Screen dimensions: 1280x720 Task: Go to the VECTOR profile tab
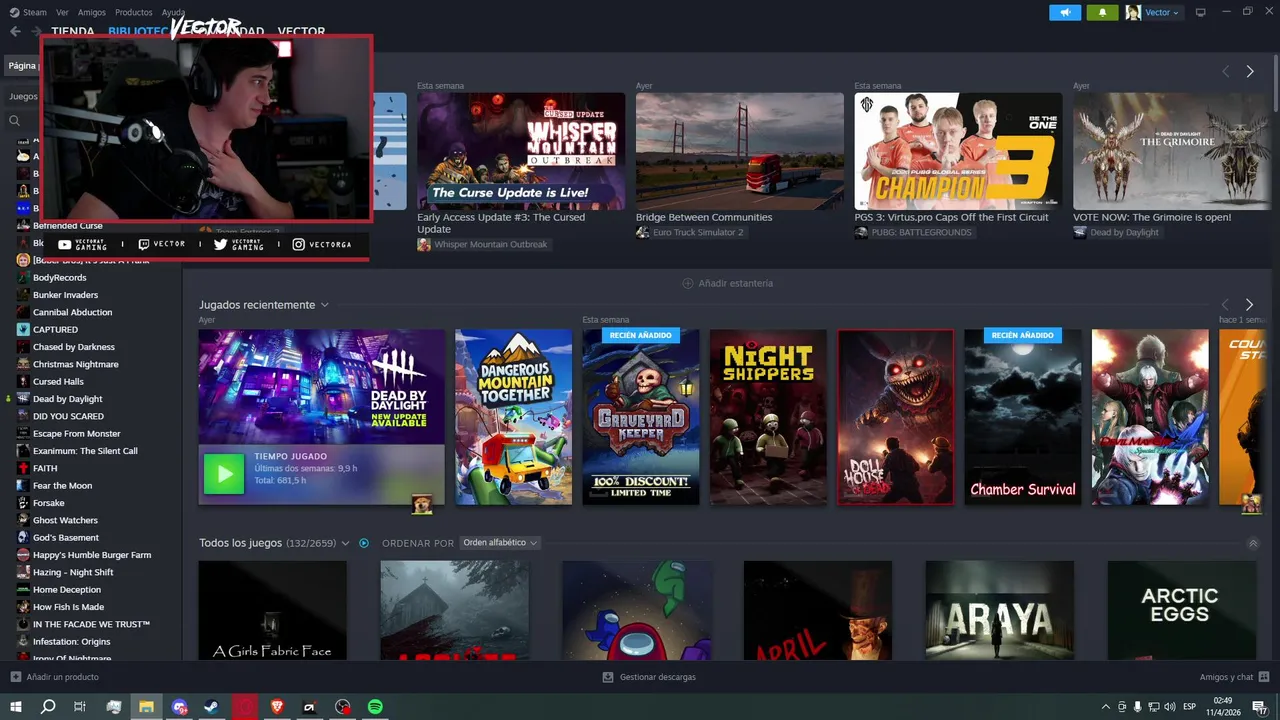click(301, 32)
